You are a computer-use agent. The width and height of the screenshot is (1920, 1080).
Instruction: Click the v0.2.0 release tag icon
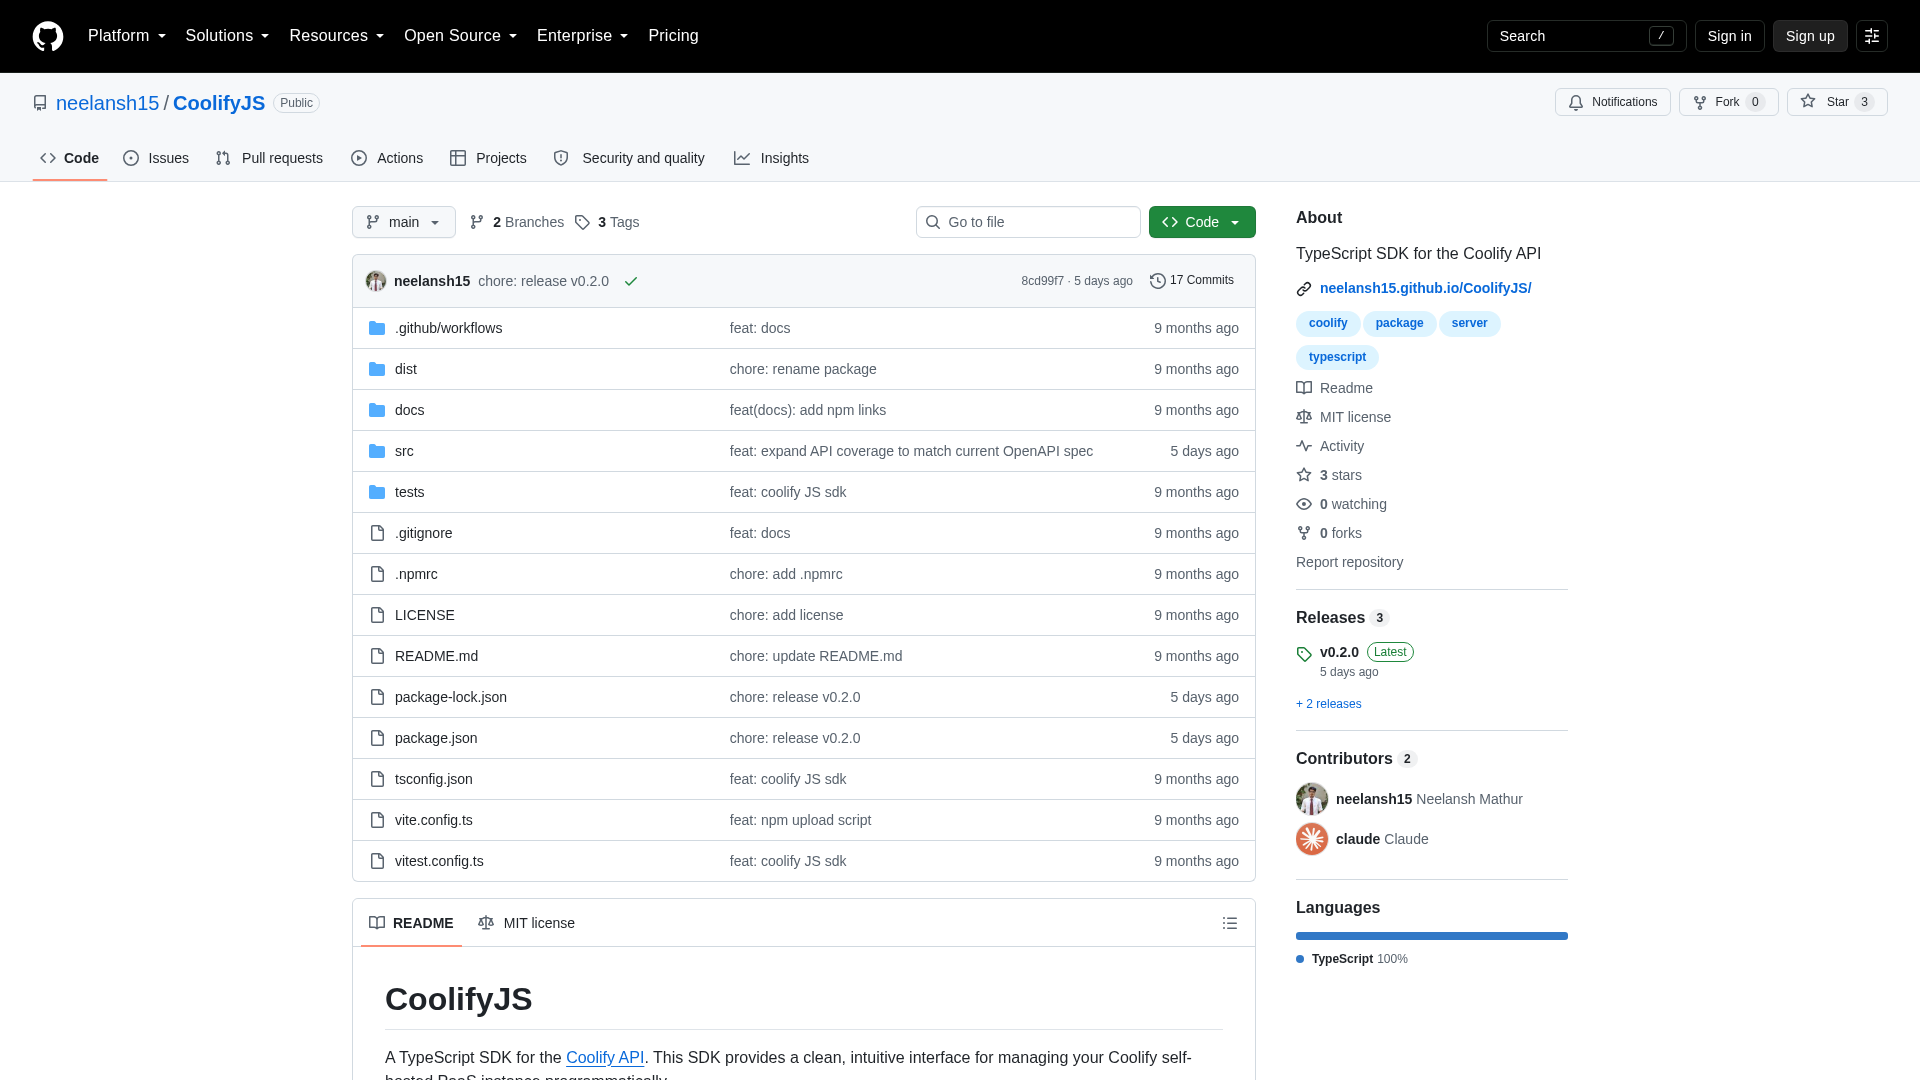(1304, 654)
